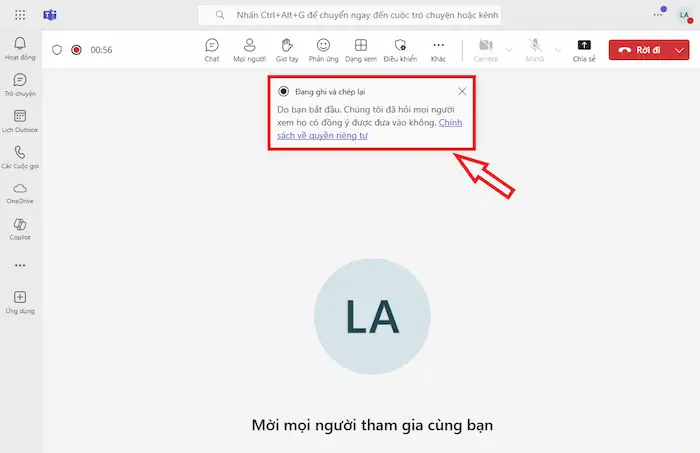Click the red recording indicator
Image resolution: width=700 pixels, height=453 pixels.
coord(76,49)
